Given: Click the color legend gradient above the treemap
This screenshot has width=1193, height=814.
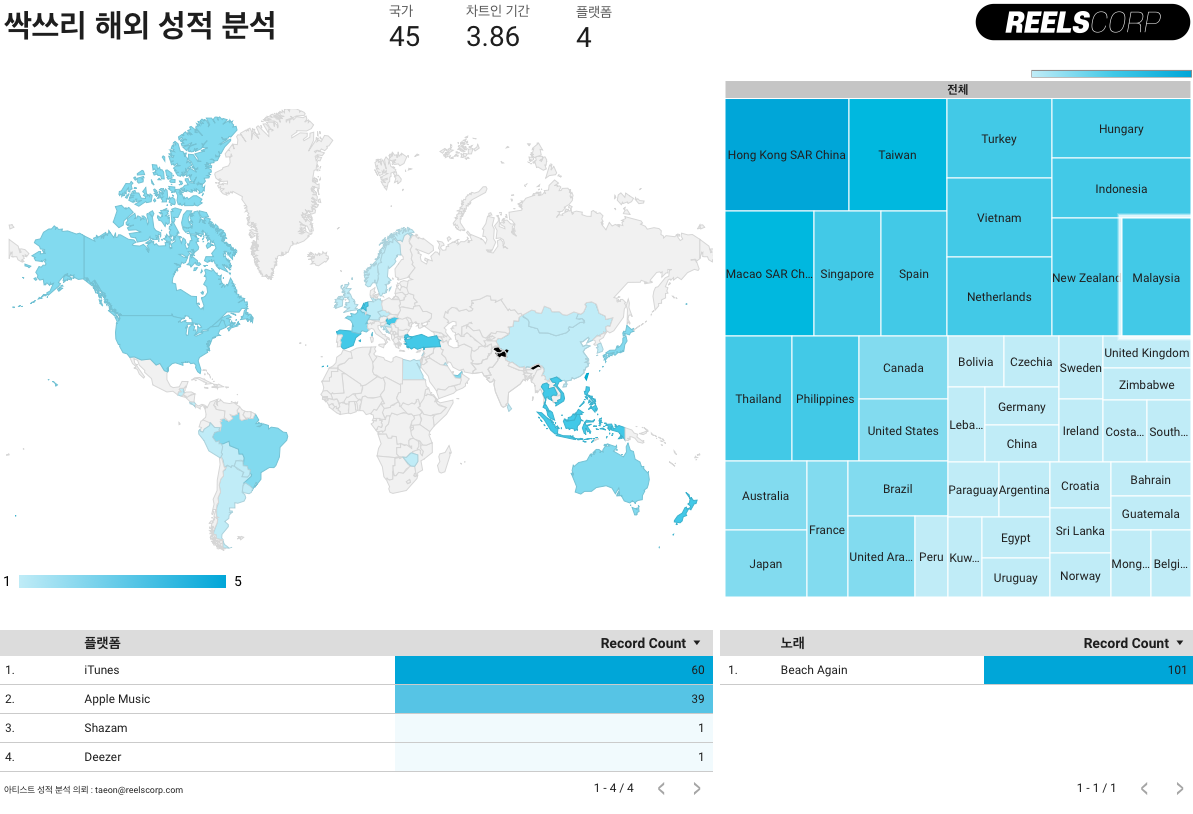Looking at the screenshot, I should [x=1110, y=73].
